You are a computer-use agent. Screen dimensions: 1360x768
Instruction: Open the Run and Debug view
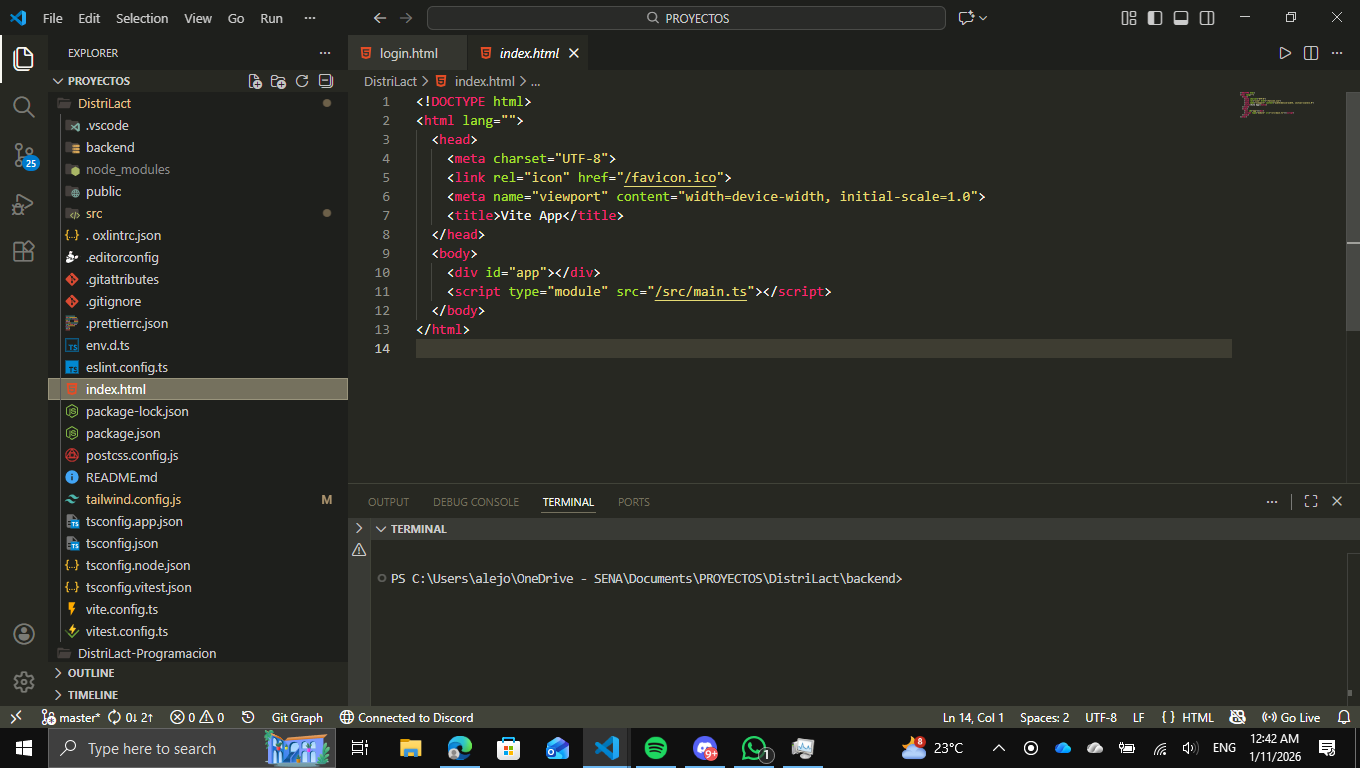tap(24, 204)
